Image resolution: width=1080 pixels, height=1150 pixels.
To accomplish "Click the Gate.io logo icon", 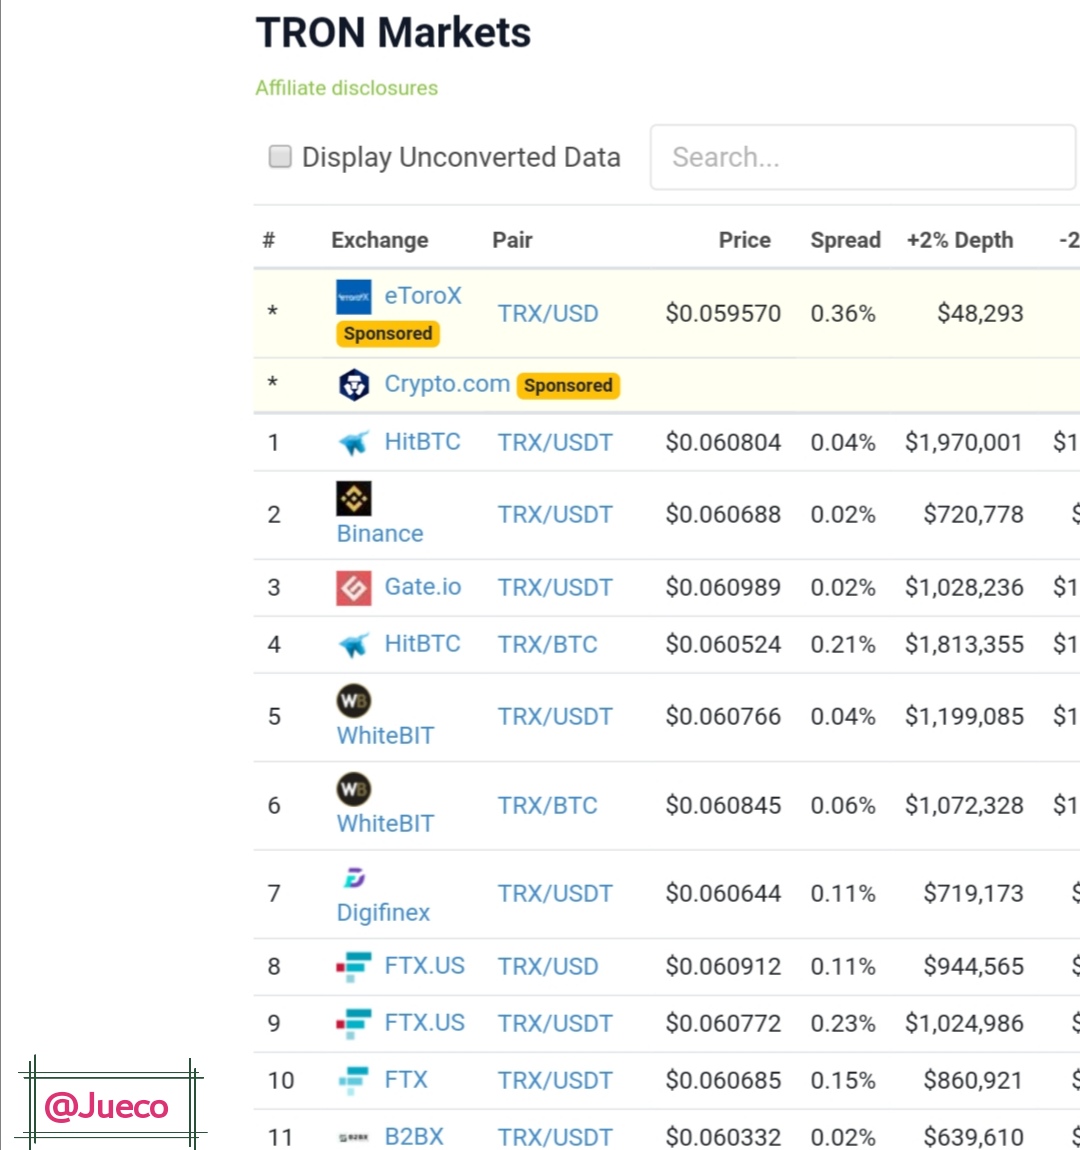I will pos(353,588).
